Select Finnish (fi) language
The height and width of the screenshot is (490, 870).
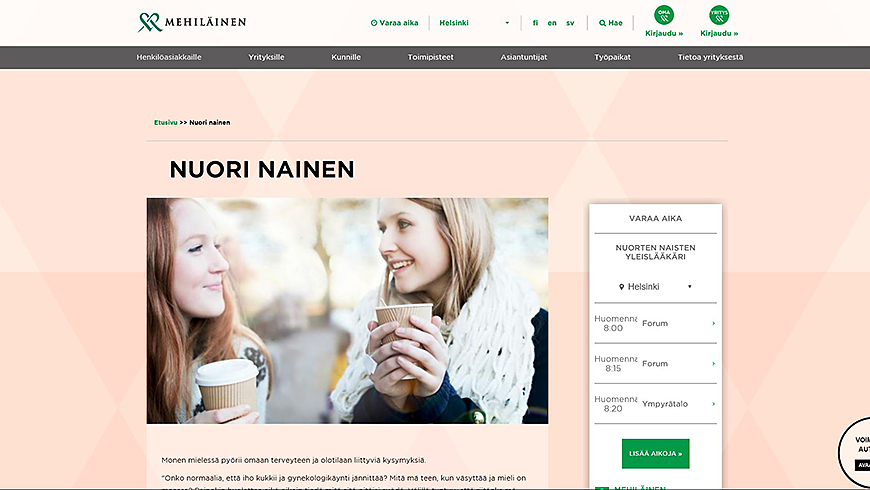click(535, 23)
